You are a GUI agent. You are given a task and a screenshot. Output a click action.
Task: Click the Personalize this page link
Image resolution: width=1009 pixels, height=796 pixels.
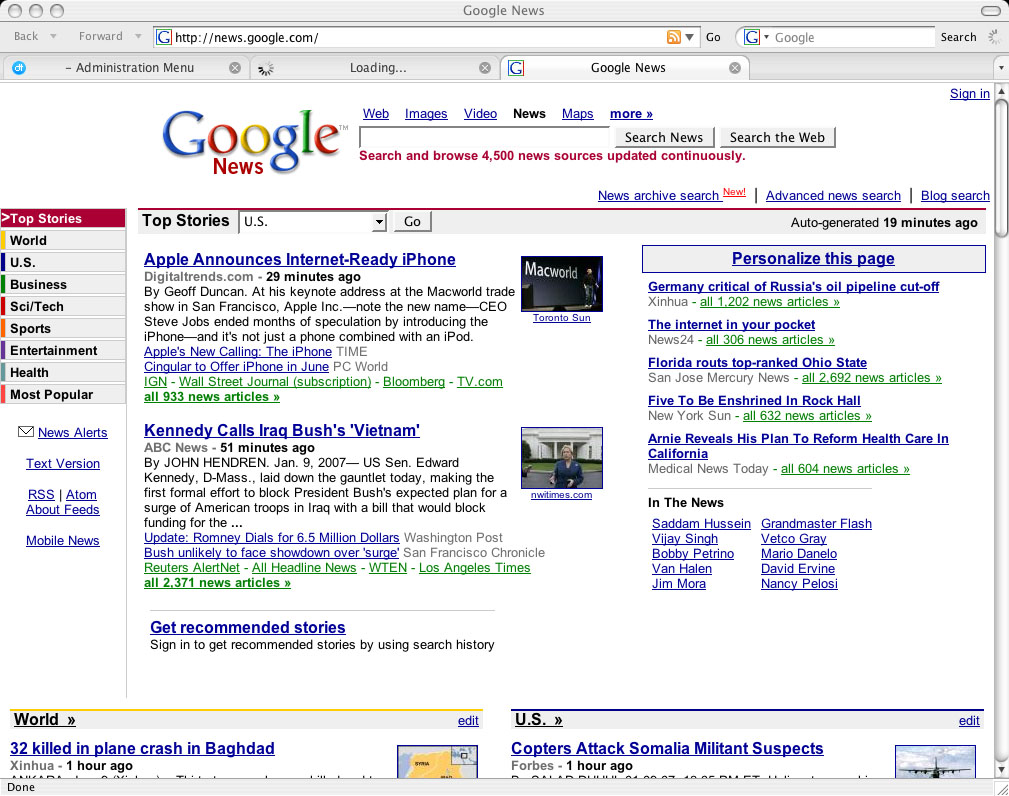click(x=813, y=259)
